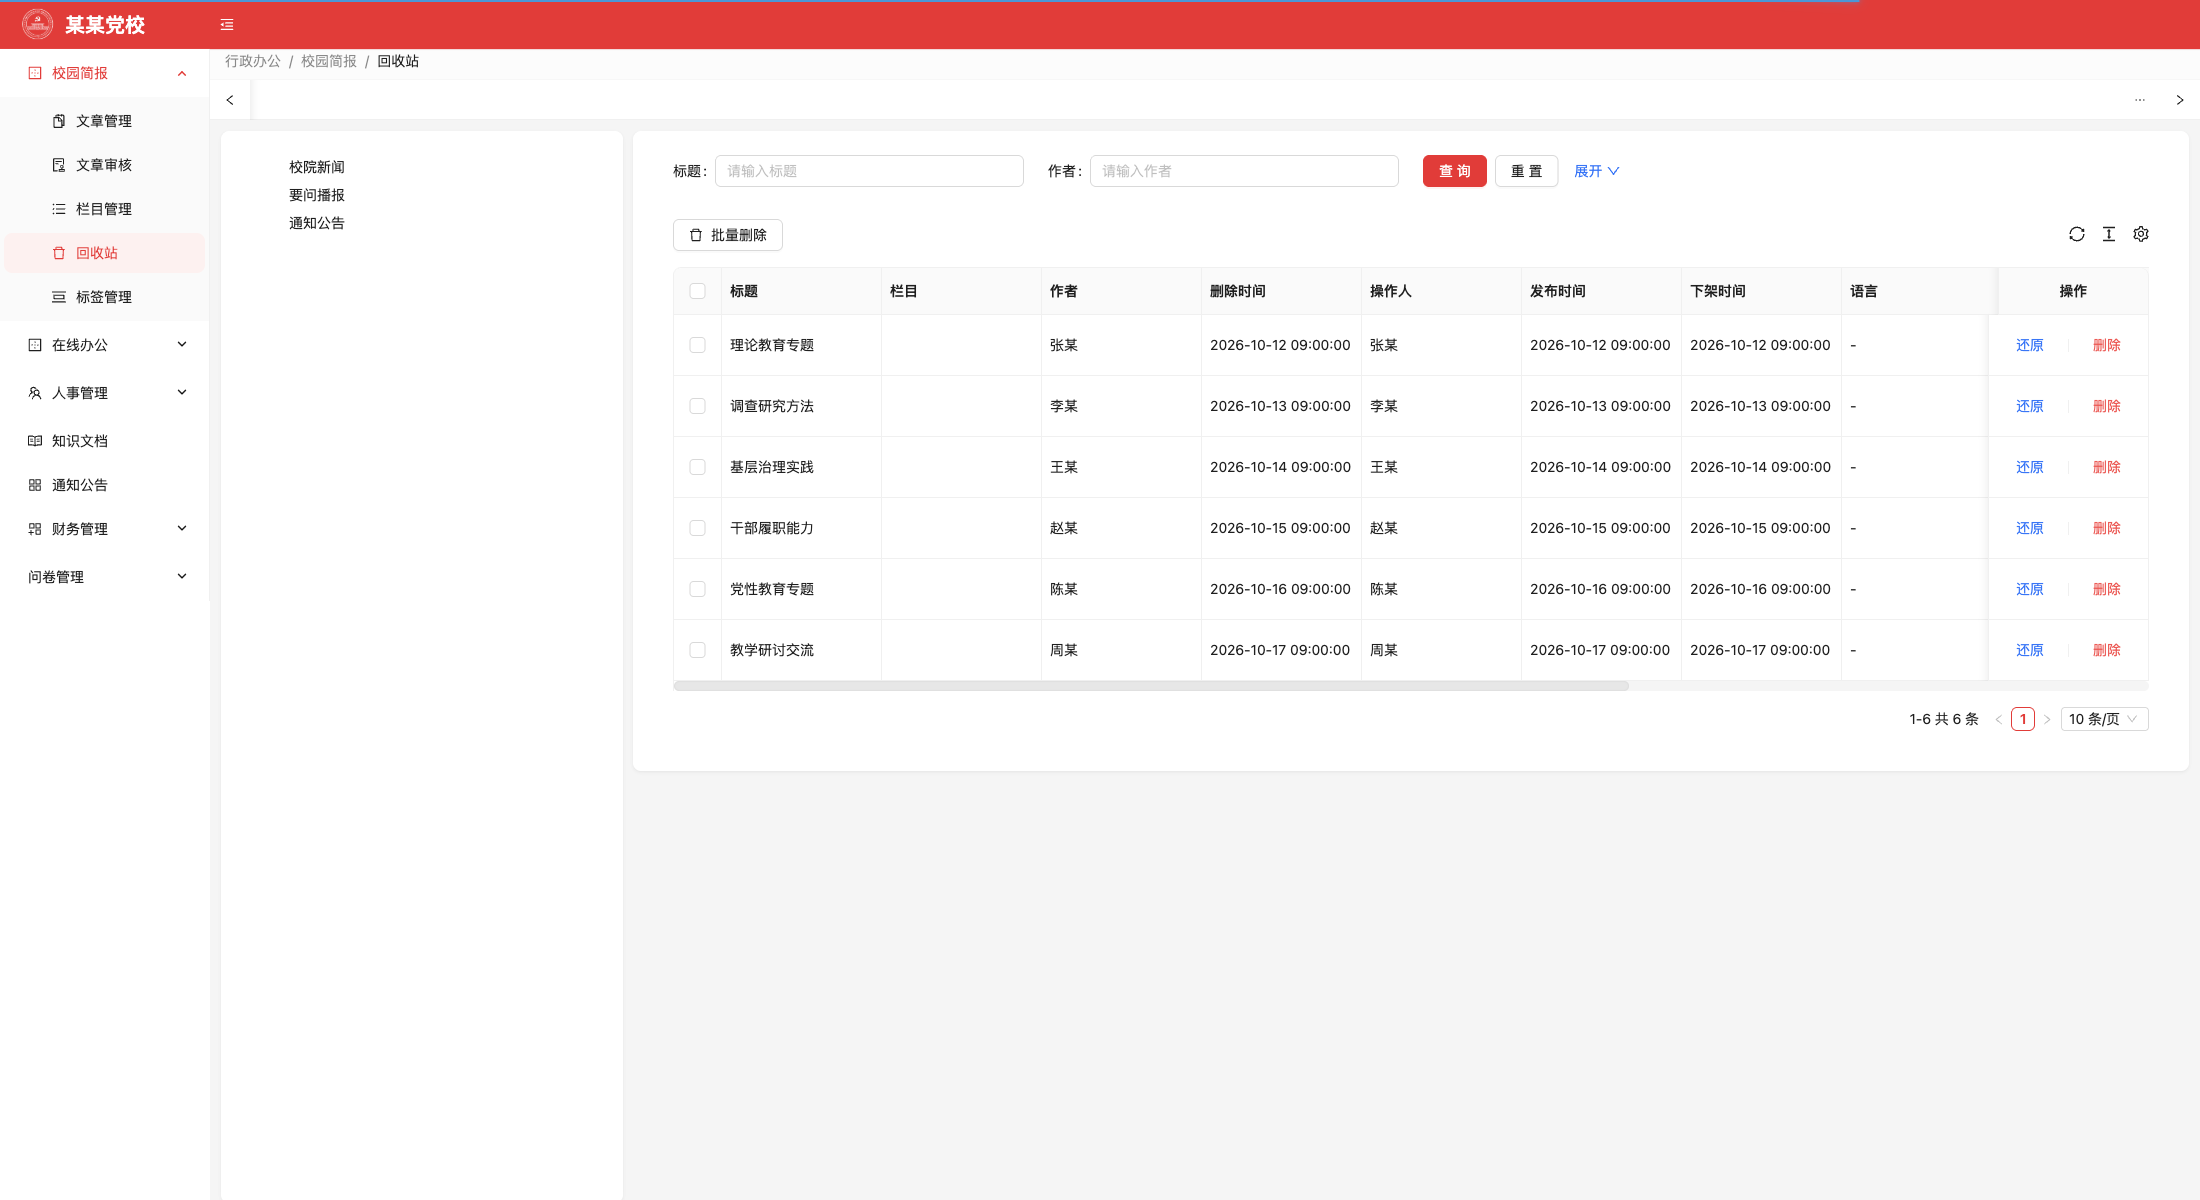Click the 查询 search button
Viewport: 2200px width, 1200px height.
[1454, 171]
